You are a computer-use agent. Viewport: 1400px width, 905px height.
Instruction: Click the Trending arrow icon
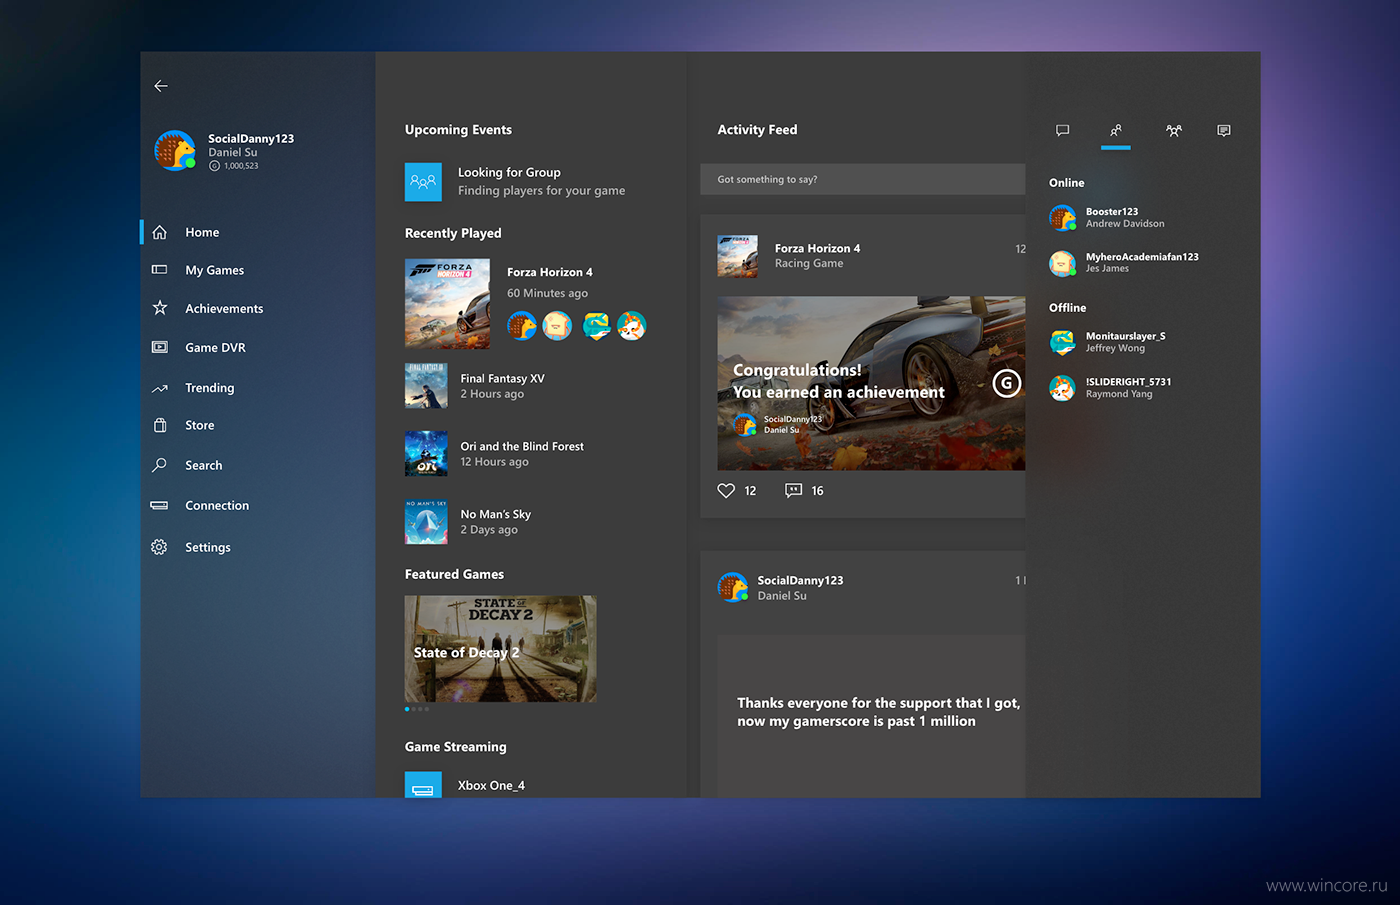click(x=160, y=388)
